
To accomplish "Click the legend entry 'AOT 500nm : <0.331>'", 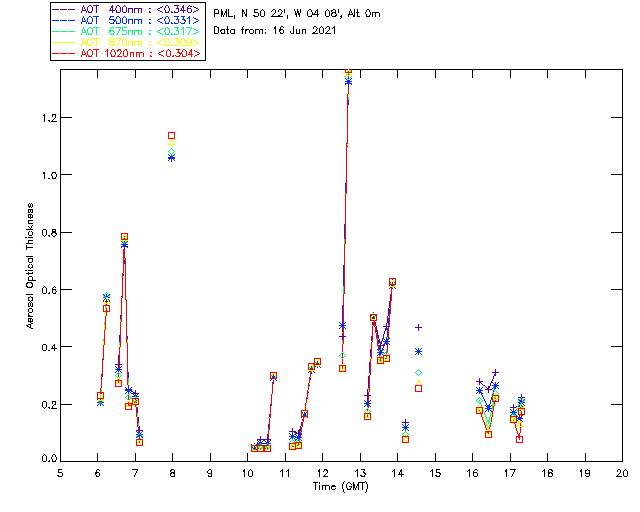I will tap(127, 20).
